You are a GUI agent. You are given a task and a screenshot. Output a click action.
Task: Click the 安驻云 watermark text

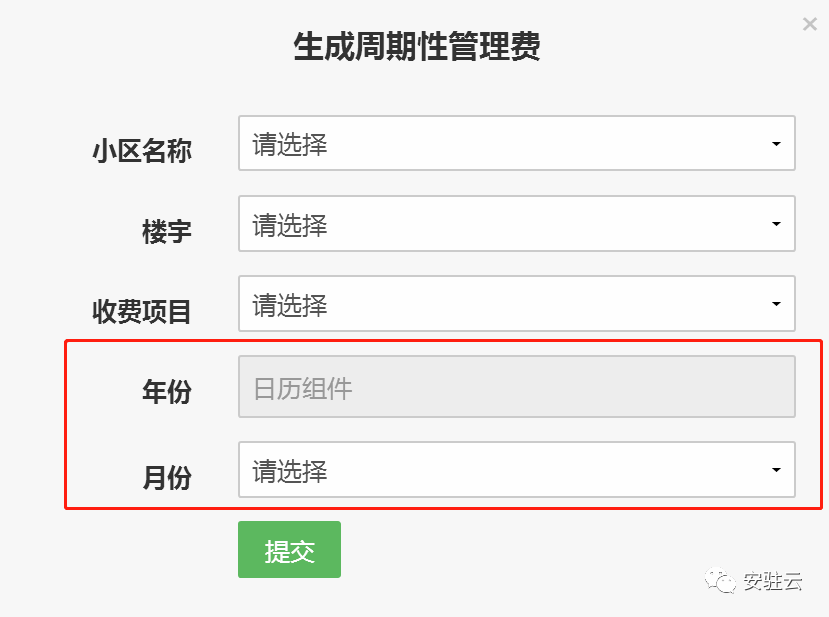(772, 581)
